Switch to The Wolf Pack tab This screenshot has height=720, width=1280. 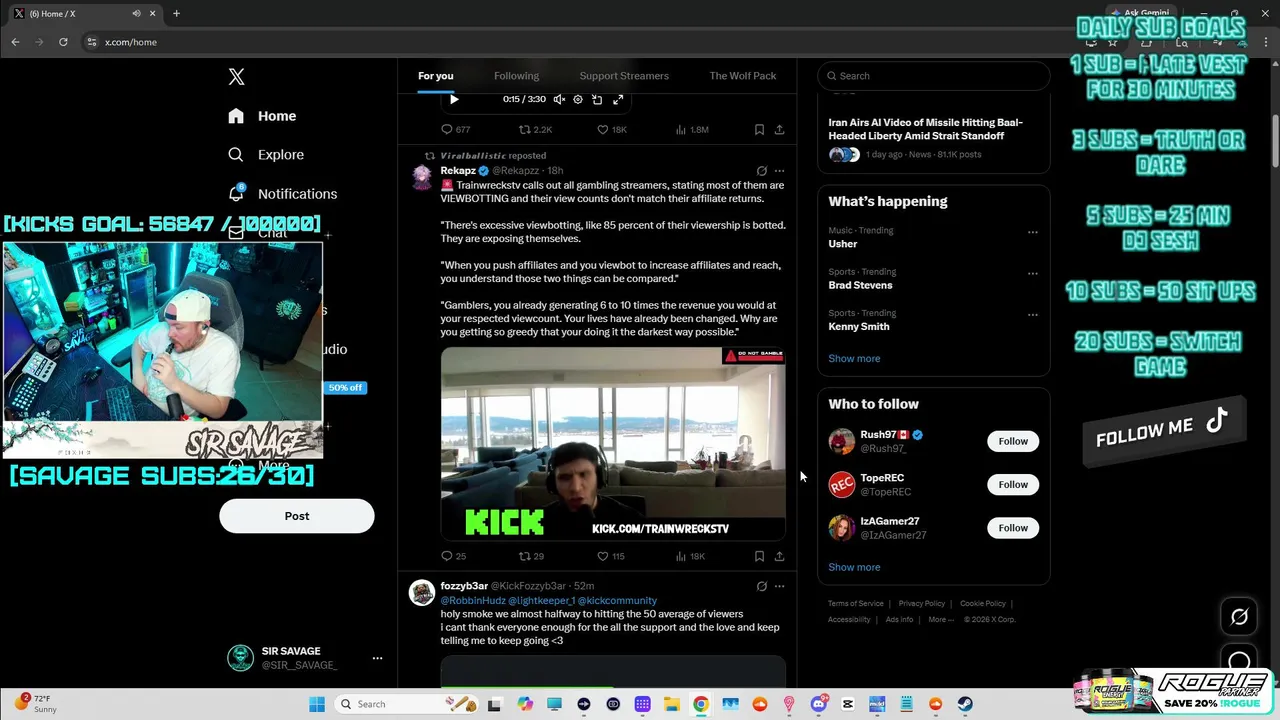(x=743, y=76)
